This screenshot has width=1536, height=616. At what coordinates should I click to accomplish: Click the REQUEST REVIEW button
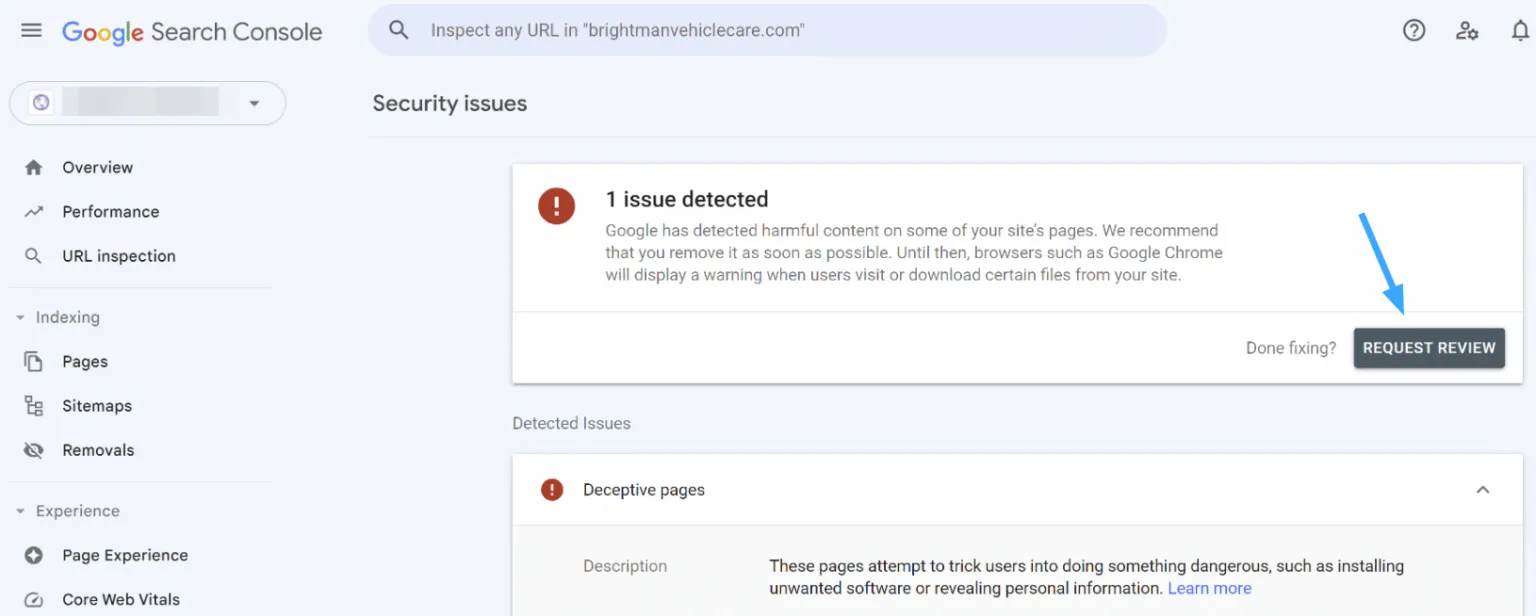pos(1429,347)
